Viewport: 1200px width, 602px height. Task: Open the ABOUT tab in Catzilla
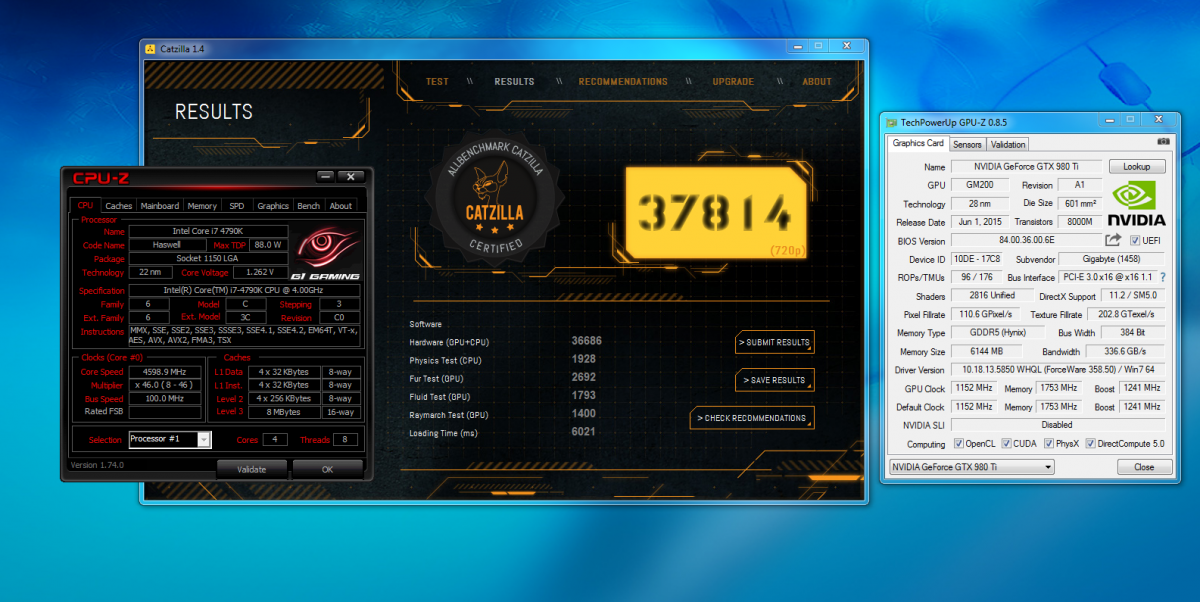click(x=817, y=82)
